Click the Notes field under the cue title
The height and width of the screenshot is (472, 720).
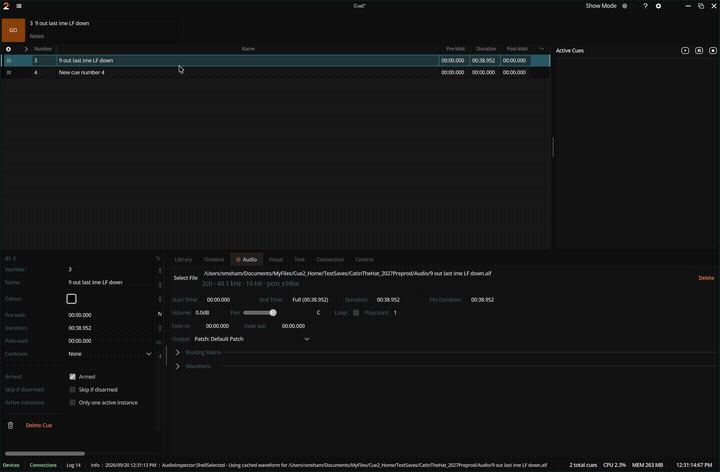point(102,36)
